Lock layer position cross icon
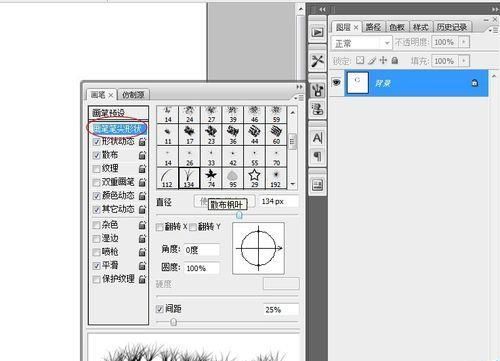The image size is (500, 361). [x=383, y=60]
